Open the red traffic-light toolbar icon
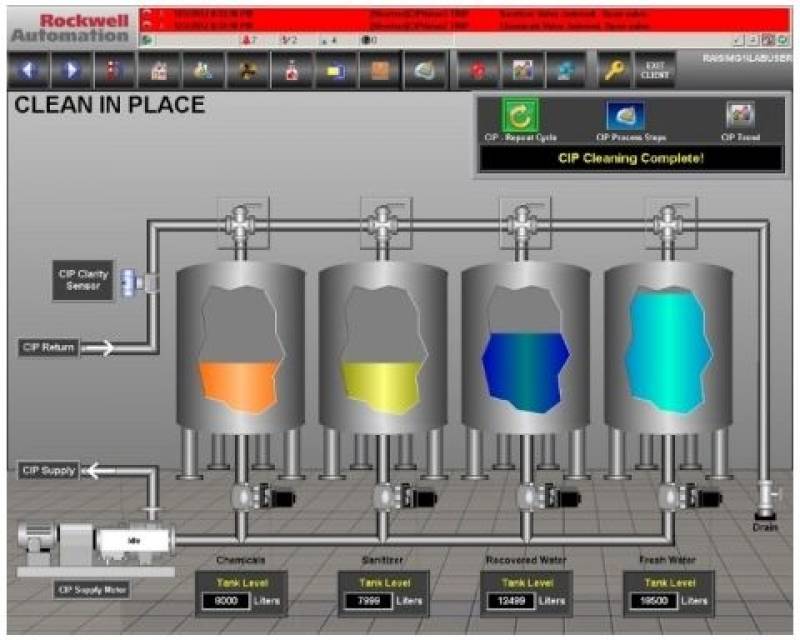Image resolution: width=800 pixels, height=640 pixels. click(115, 70)
